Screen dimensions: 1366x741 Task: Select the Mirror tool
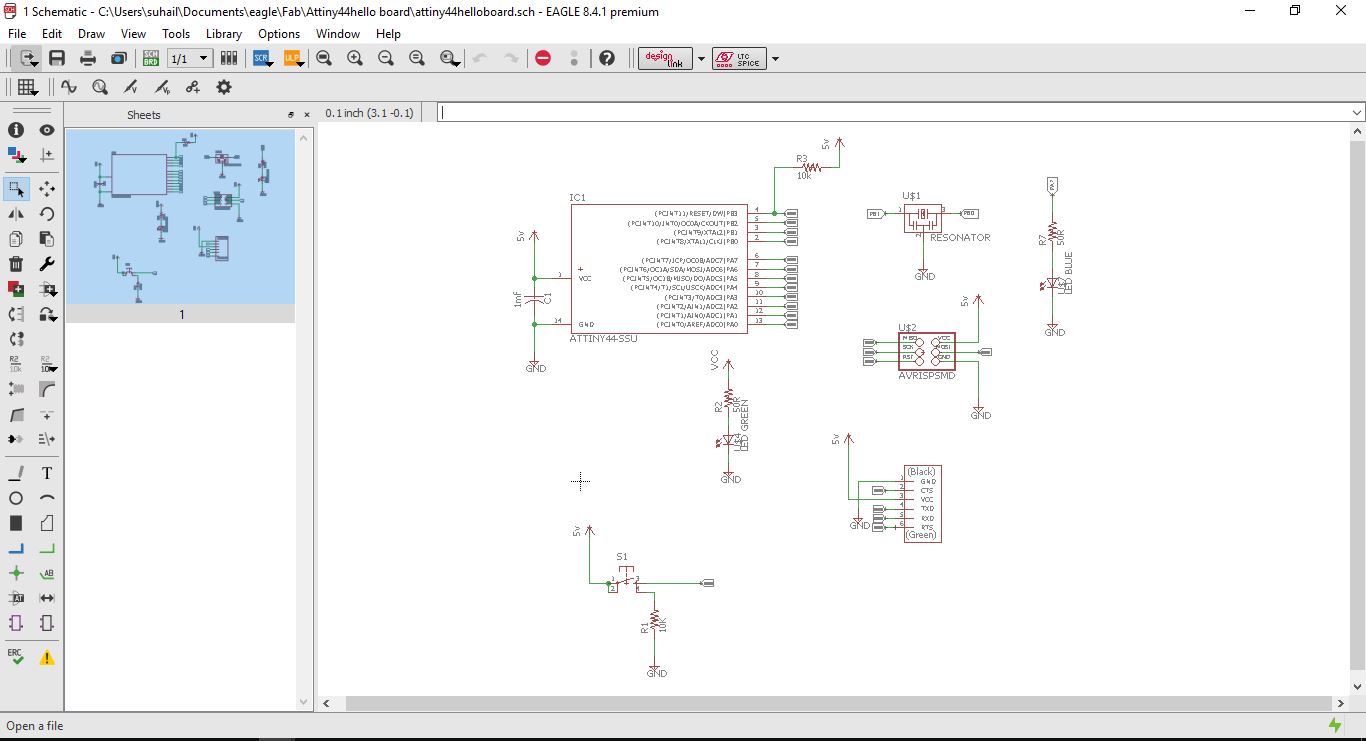16,213
